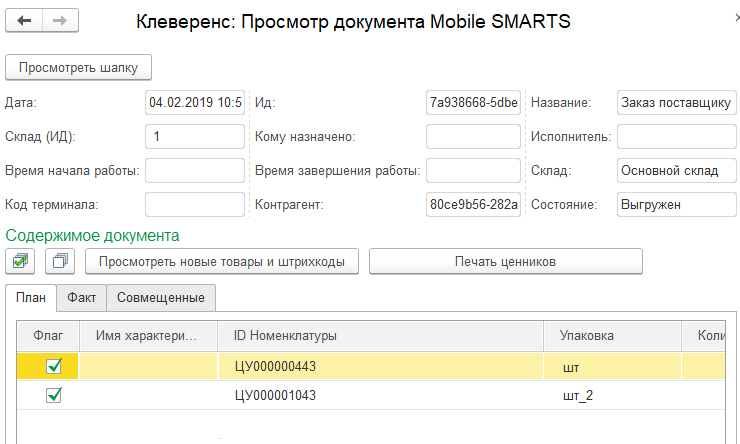Click the check-all rows icon button
This screenshot has height=444, width=740.
pyautogui.click(x=20, y=261)
